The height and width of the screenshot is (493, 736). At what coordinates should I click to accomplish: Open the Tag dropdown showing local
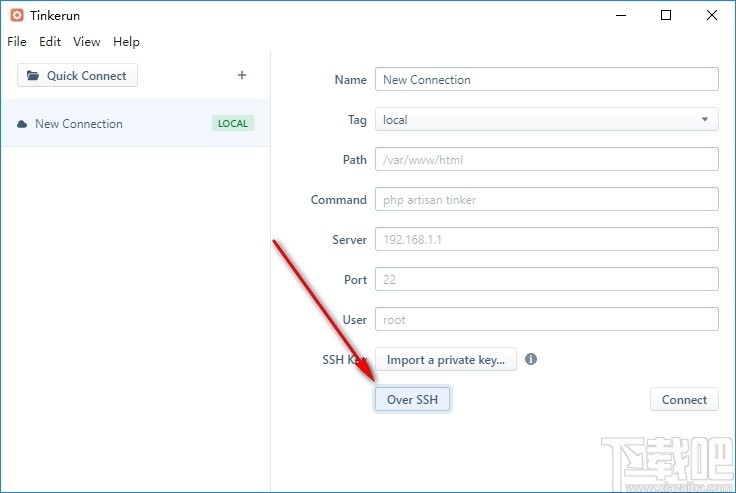click(547, 119)
